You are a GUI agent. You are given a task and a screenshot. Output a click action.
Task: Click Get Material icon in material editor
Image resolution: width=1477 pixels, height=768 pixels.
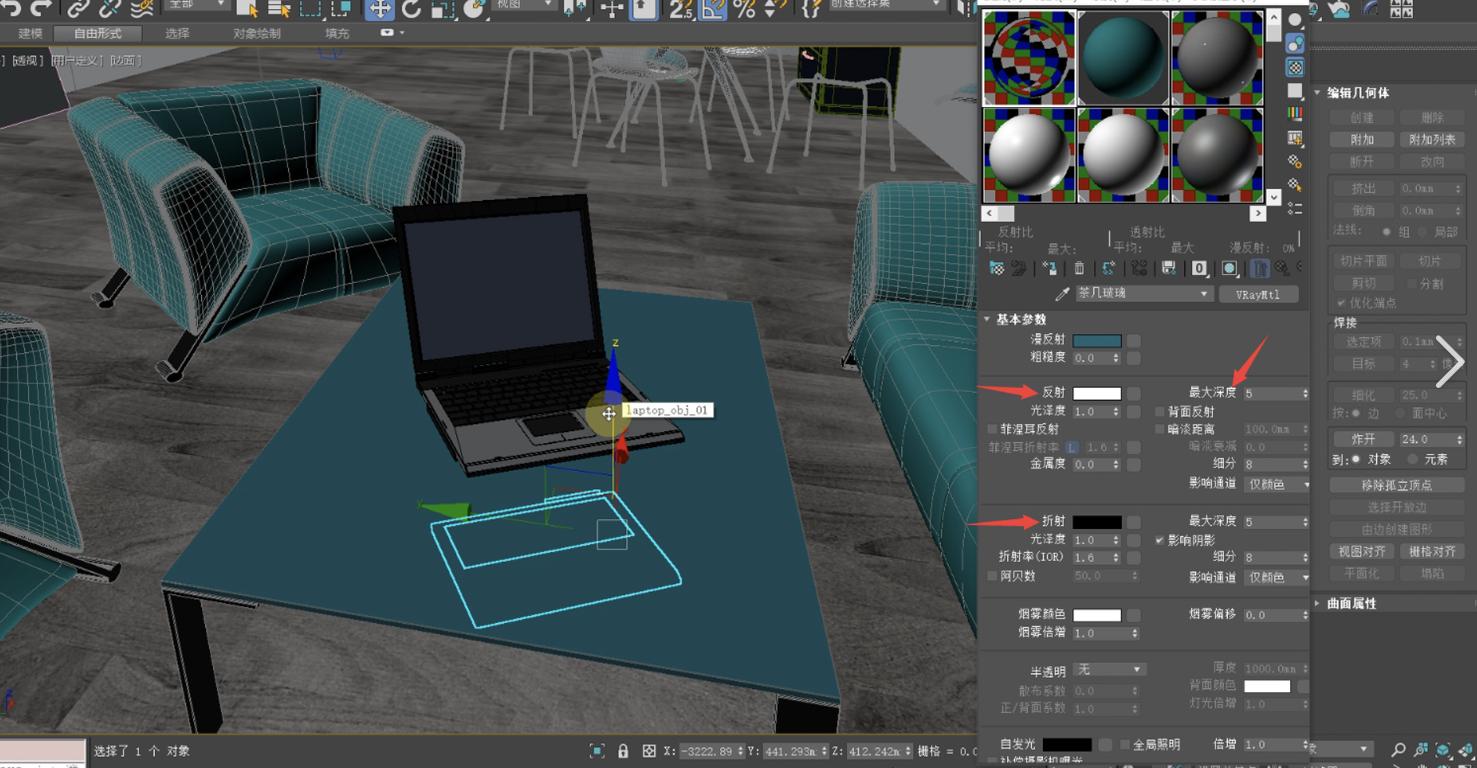(x=997, y=268)
